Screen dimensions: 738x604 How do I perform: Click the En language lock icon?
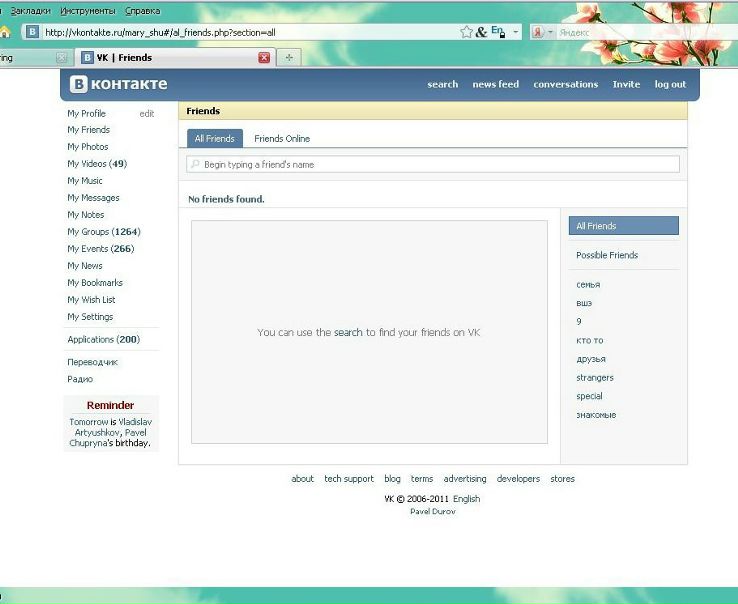pyautogui.click(x=498, y=32)
